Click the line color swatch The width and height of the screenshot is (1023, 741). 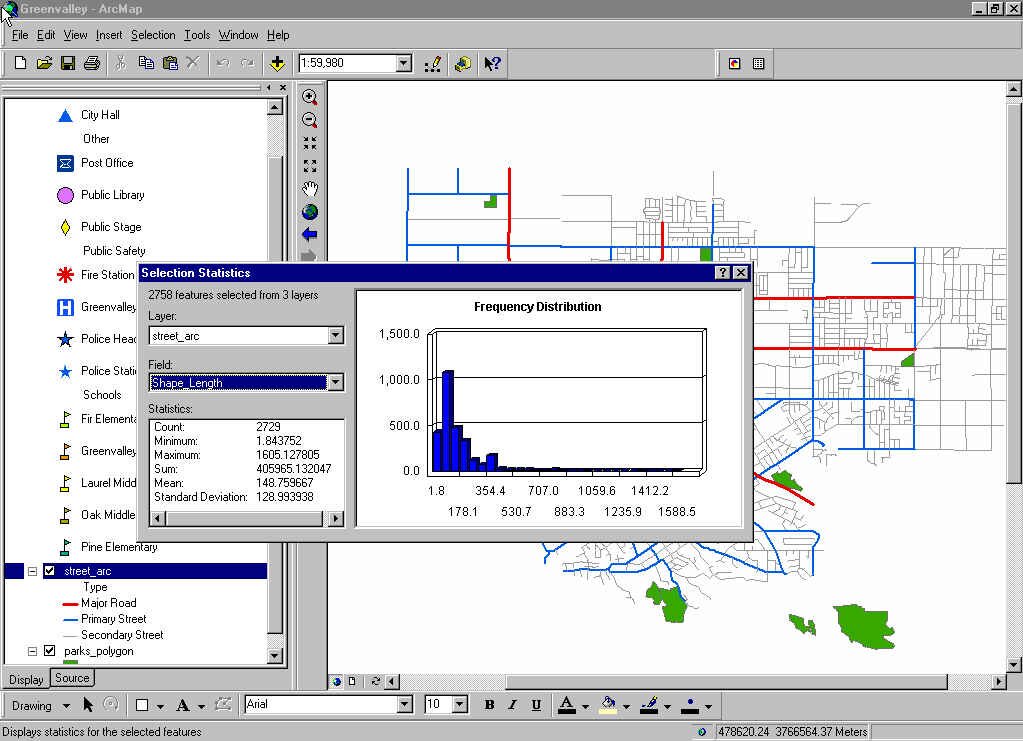(649, 704)
